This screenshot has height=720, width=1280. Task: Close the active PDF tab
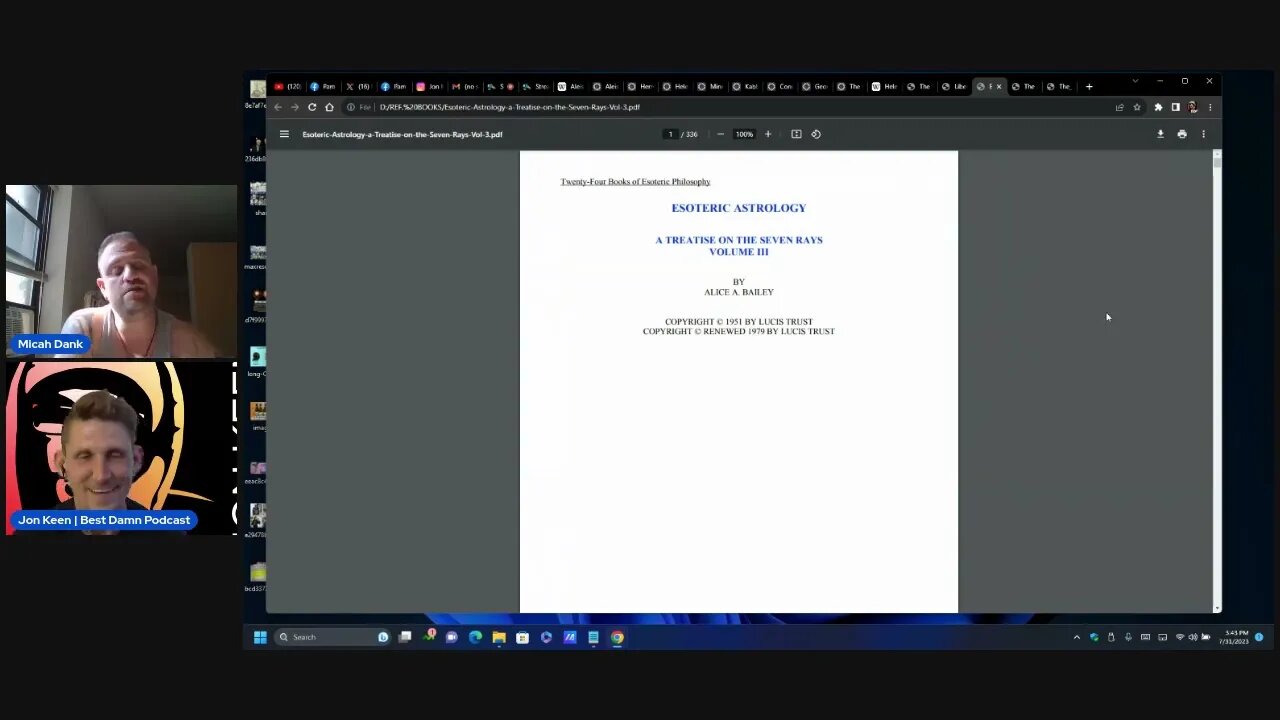pyautogui.click(x=998, y=86)
